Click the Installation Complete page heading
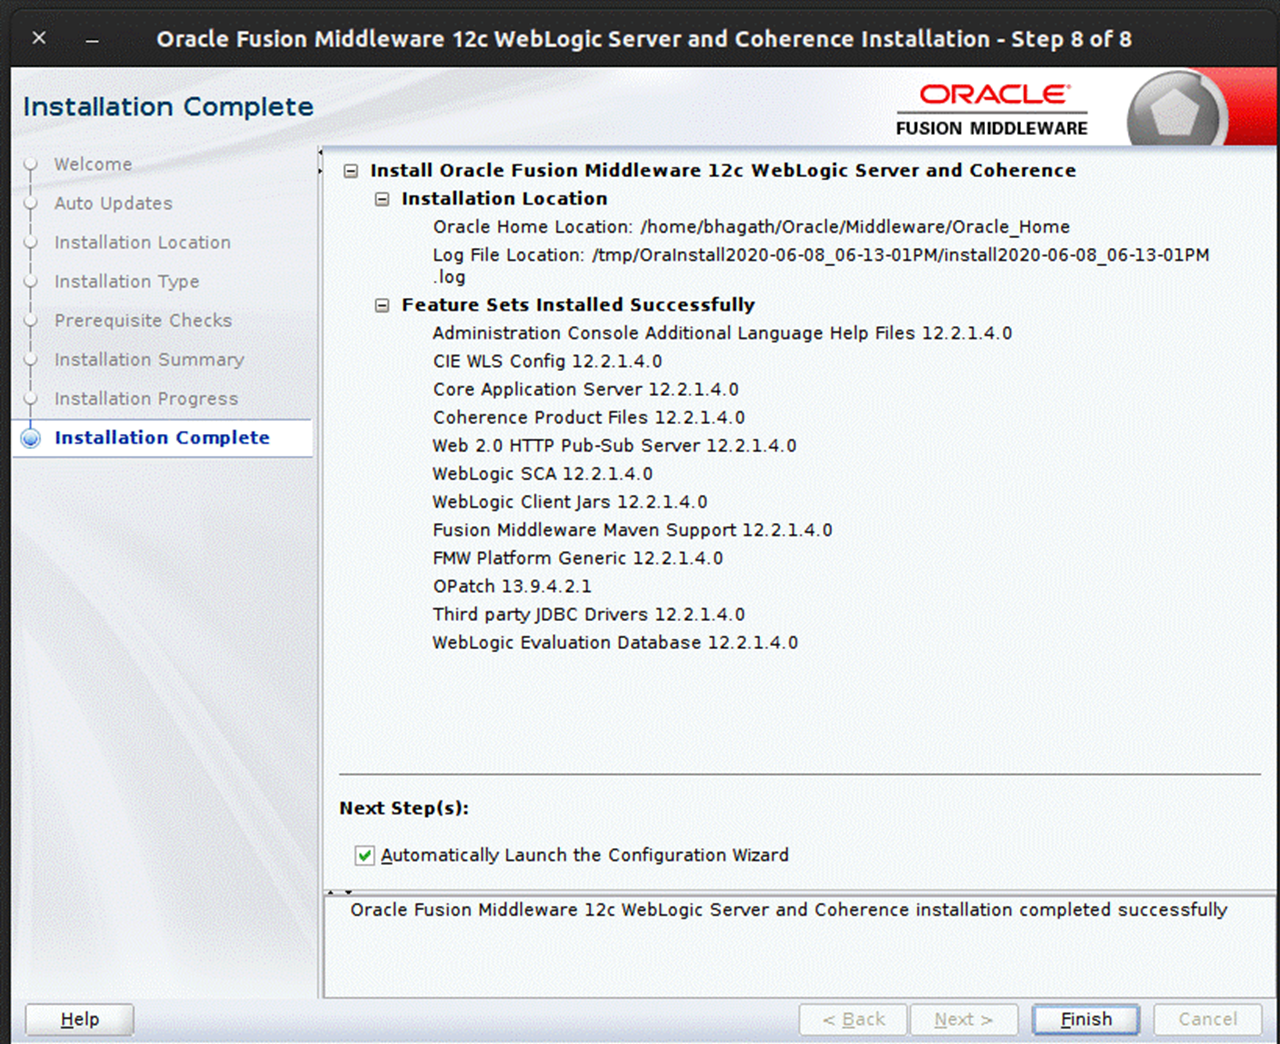The image size is (1280, 1044). click(168, 107)
